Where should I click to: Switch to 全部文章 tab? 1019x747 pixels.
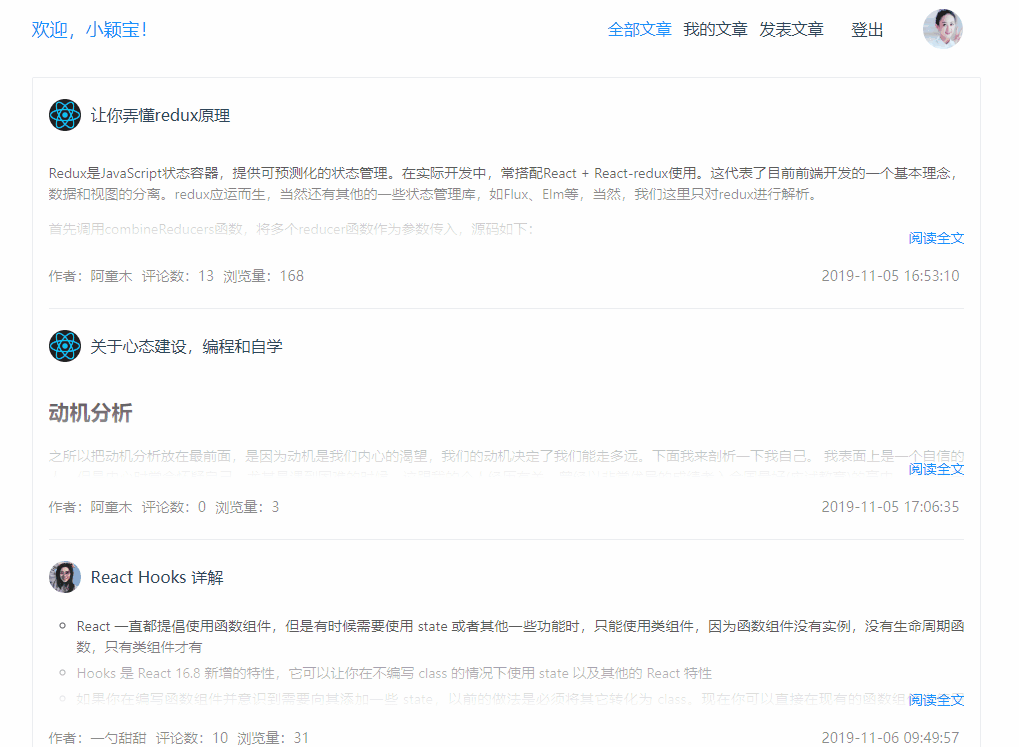point(639,29)
